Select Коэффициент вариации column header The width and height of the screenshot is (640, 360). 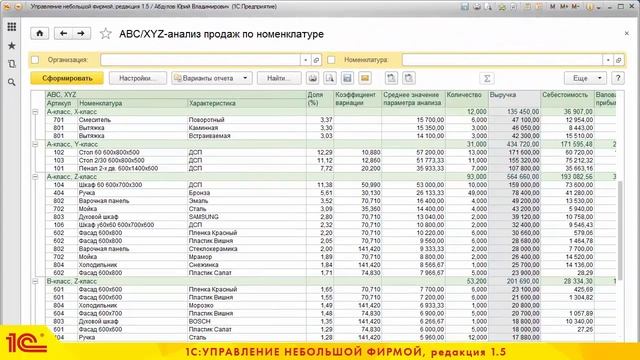coord(358,99)
